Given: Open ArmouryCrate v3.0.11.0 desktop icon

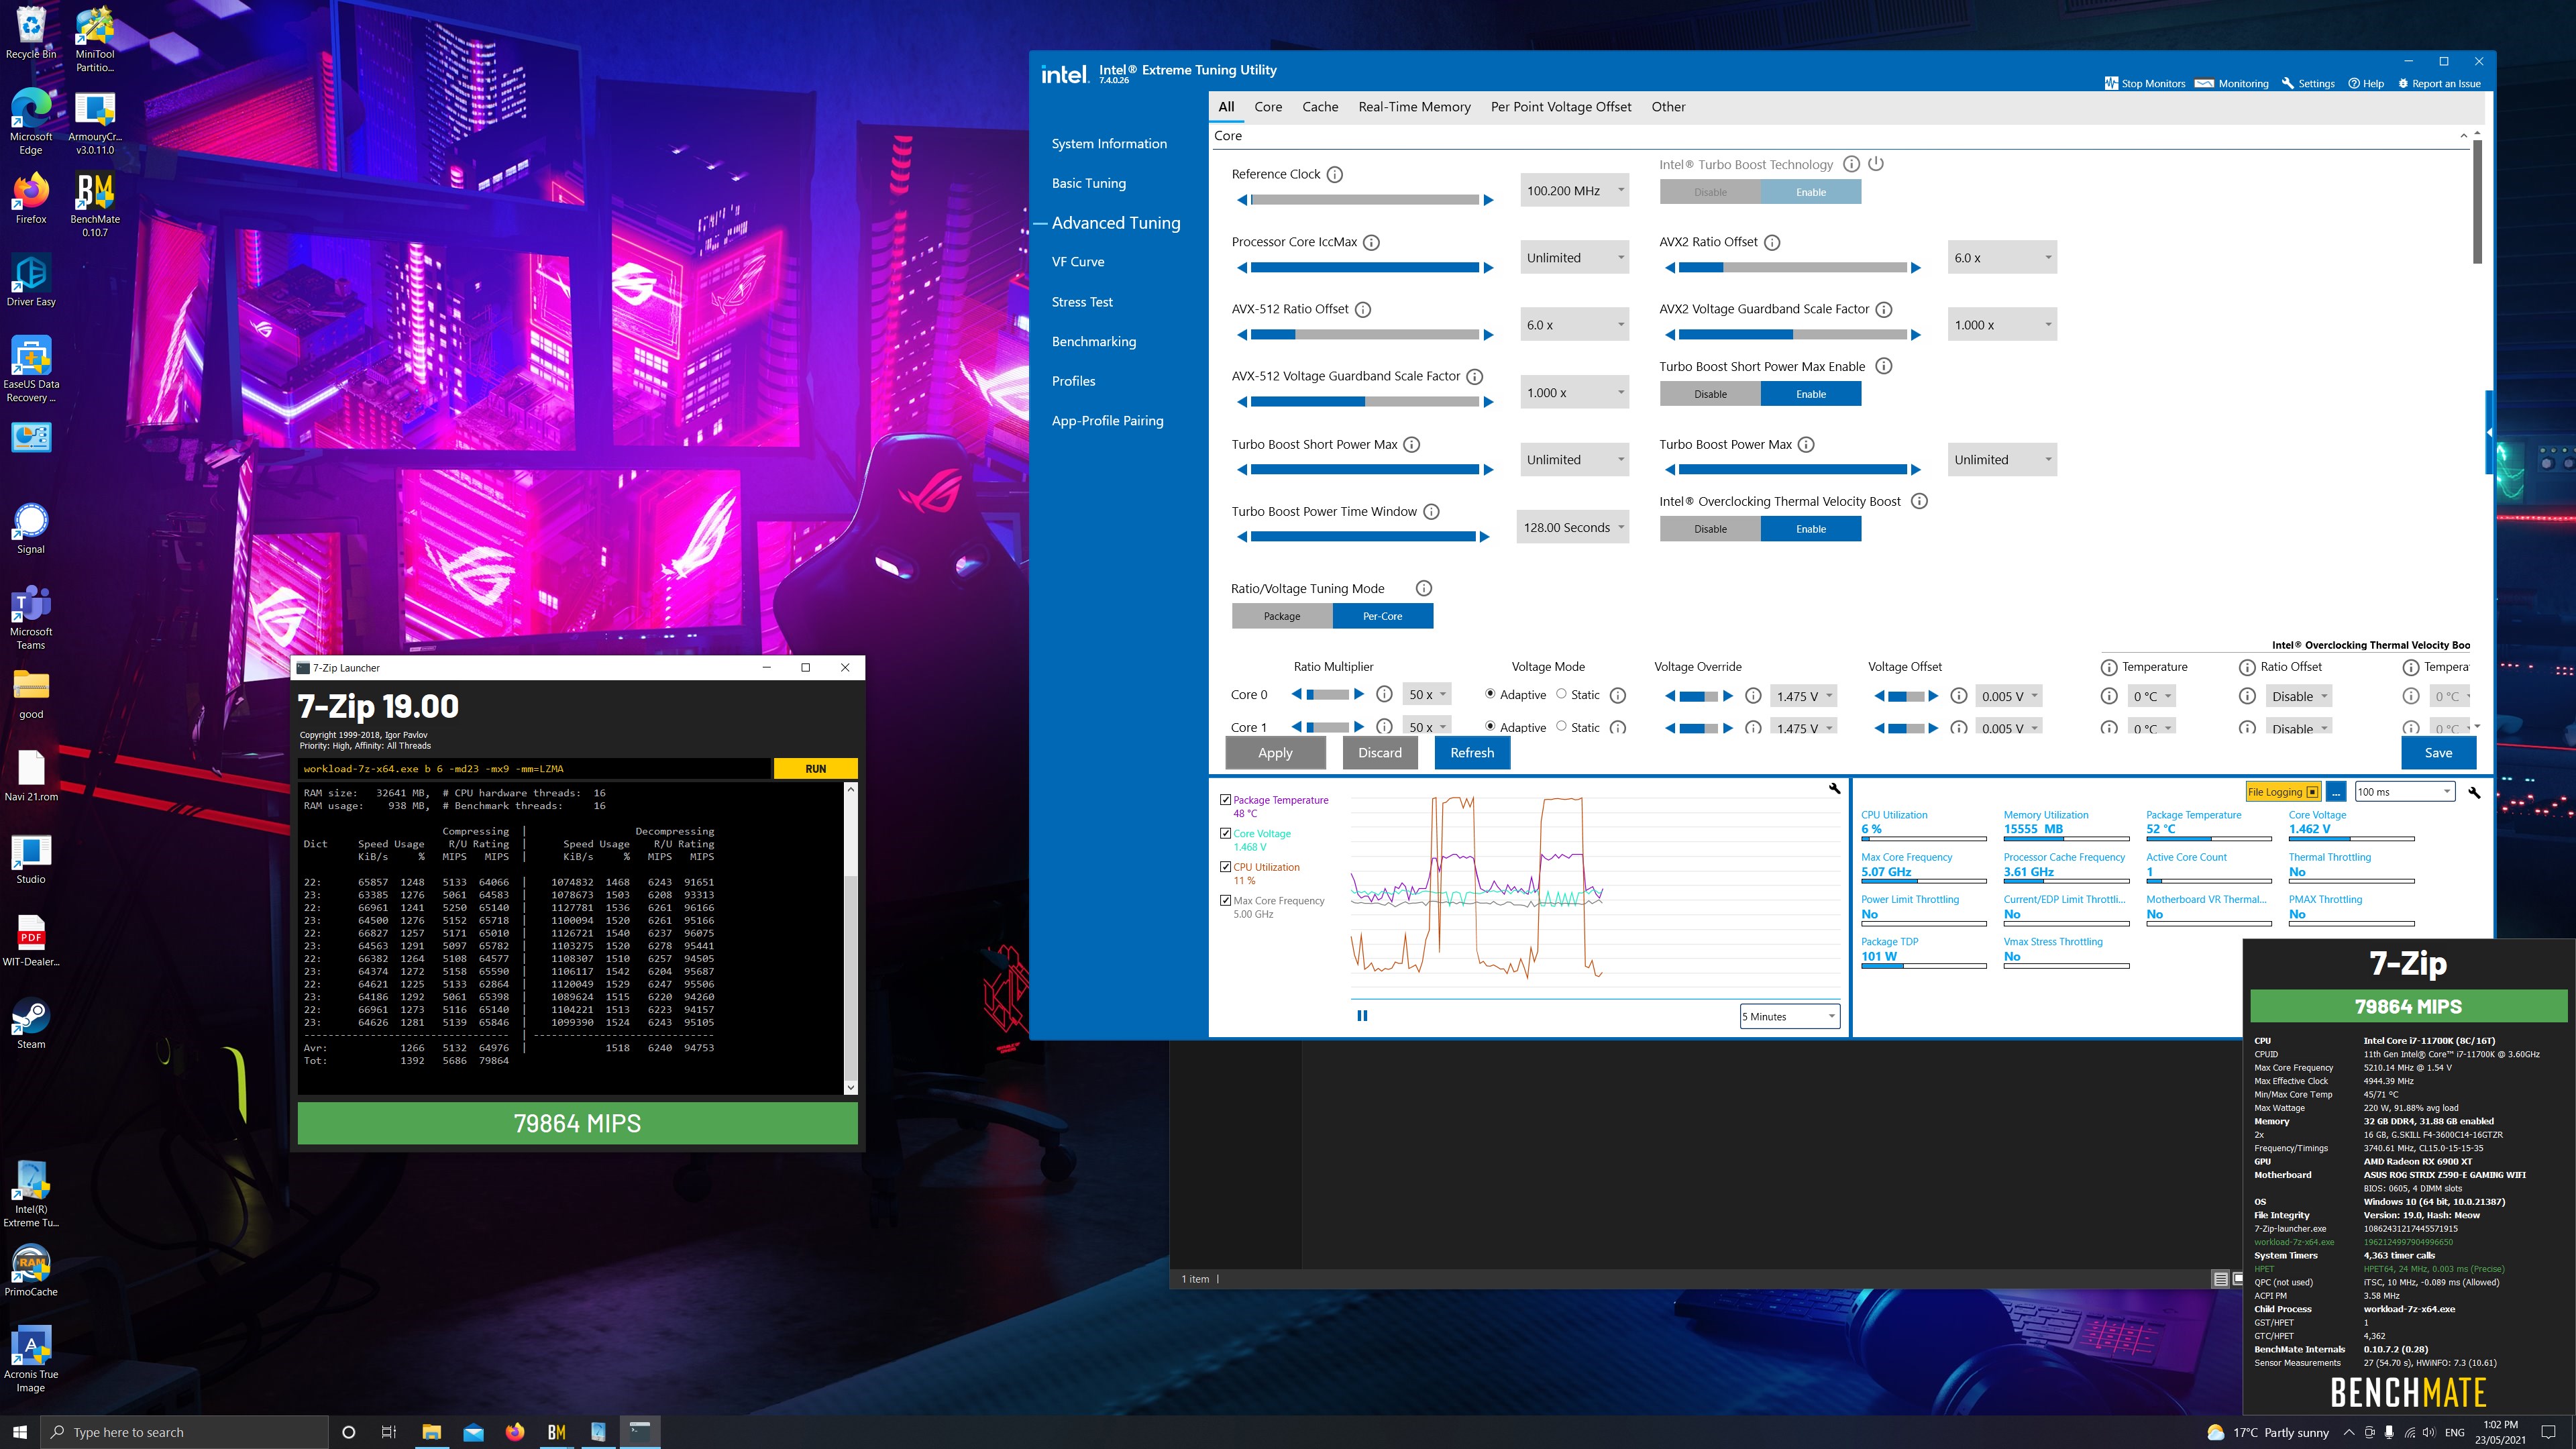Looking at the screenshot, I should [x=95, y=122].
